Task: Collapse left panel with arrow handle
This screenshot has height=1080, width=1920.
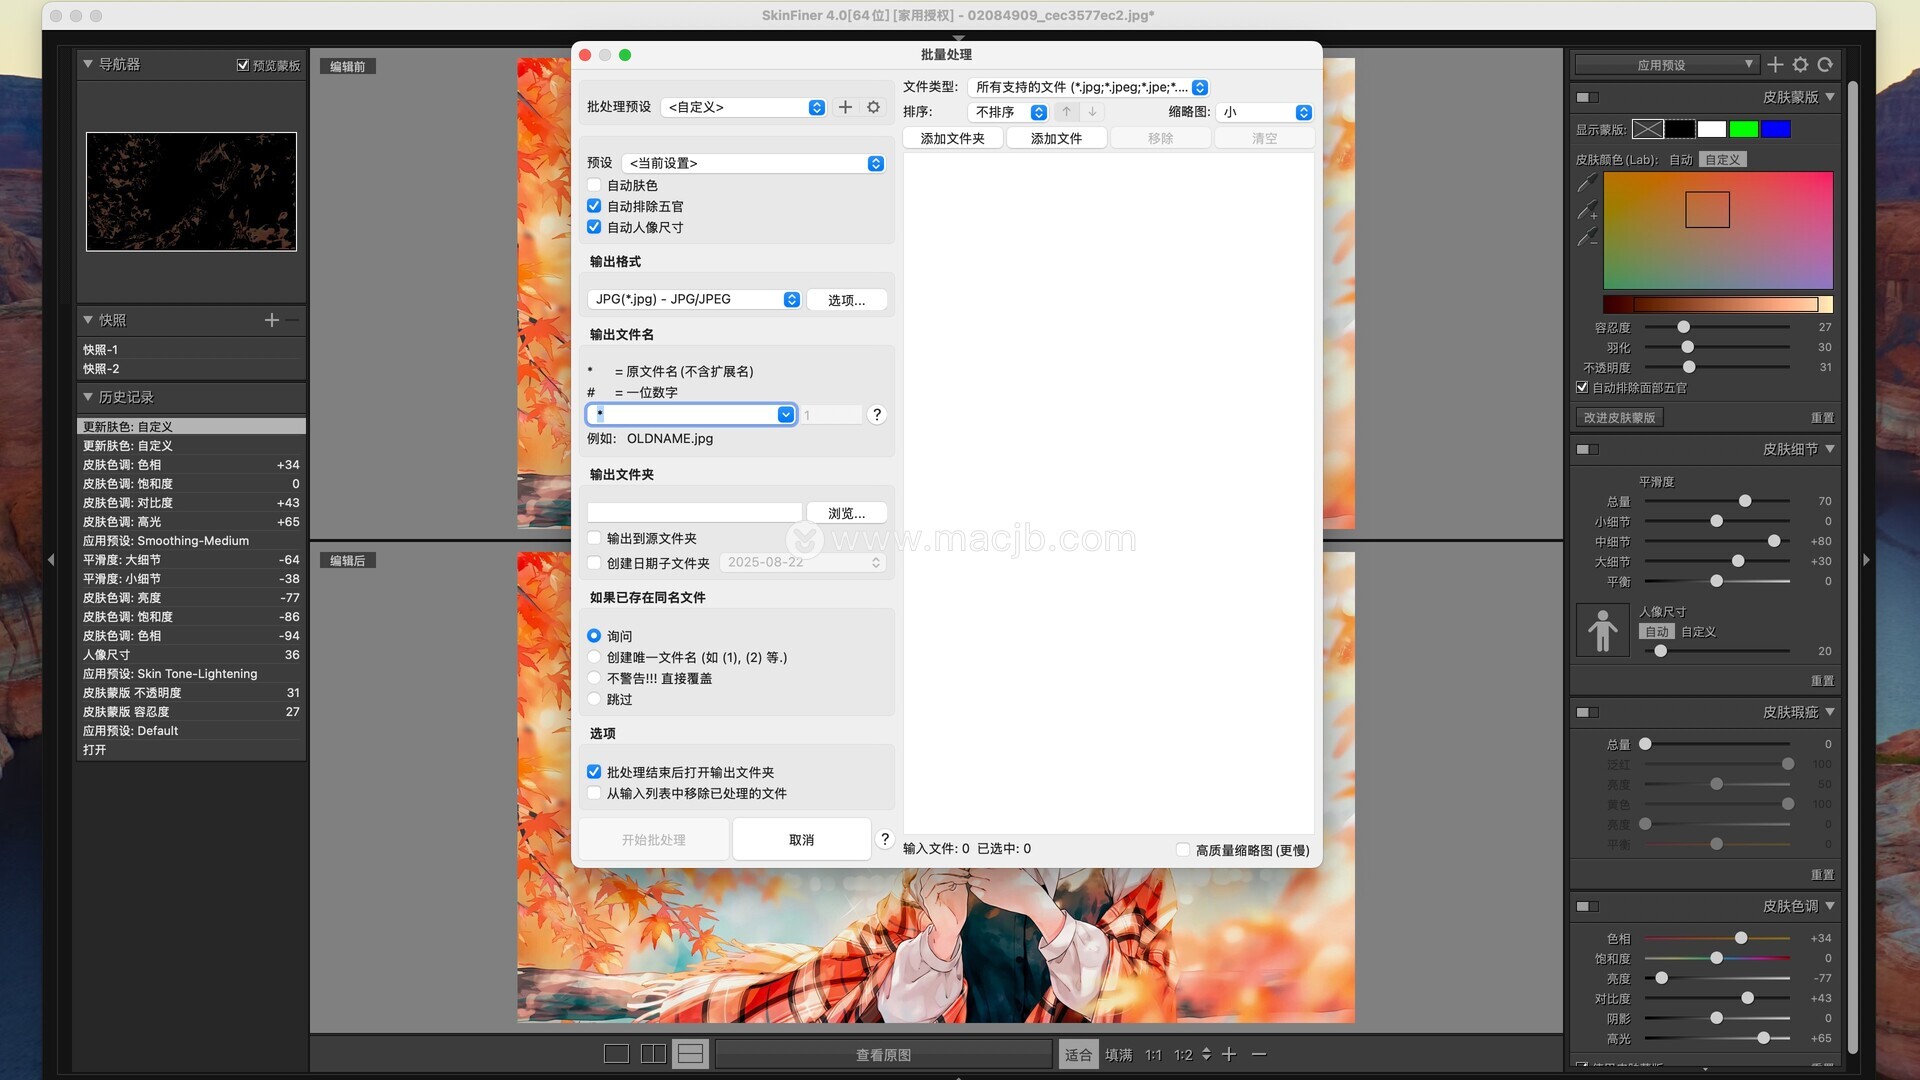Action: [x=51, y=560]
